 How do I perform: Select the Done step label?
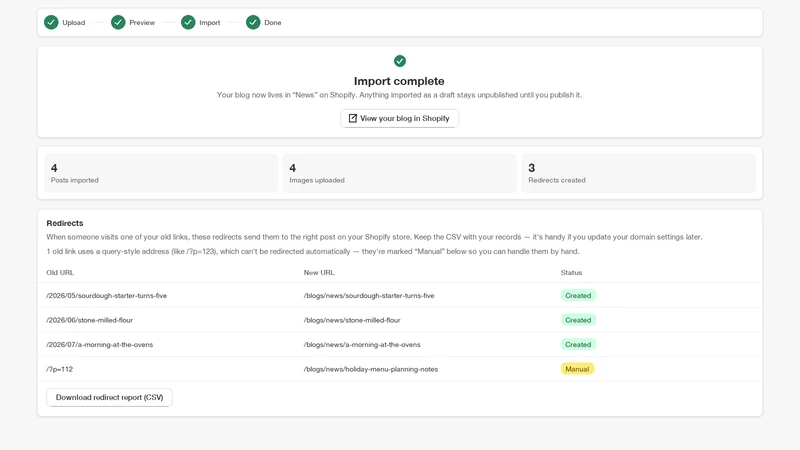(272, 22)
